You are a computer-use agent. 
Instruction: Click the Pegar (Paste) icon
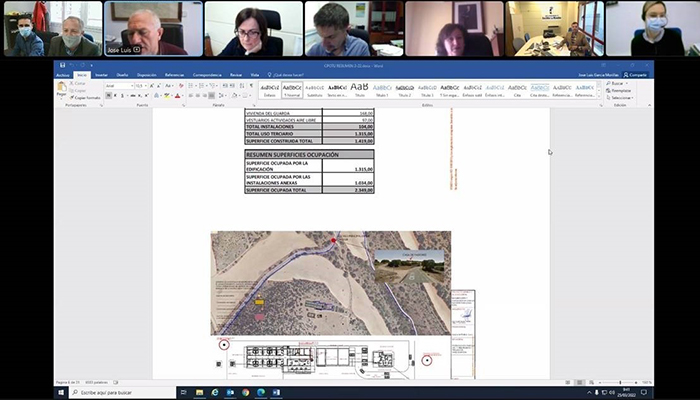(61, 89)
